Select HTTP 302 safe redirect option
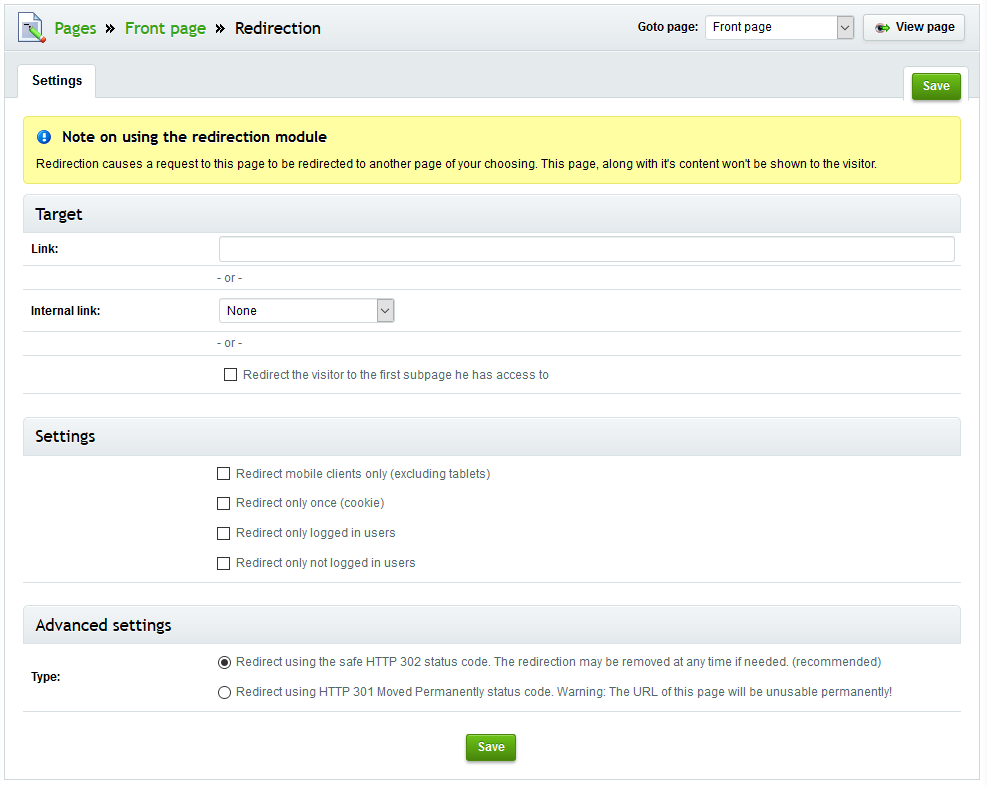 point(224,662)
